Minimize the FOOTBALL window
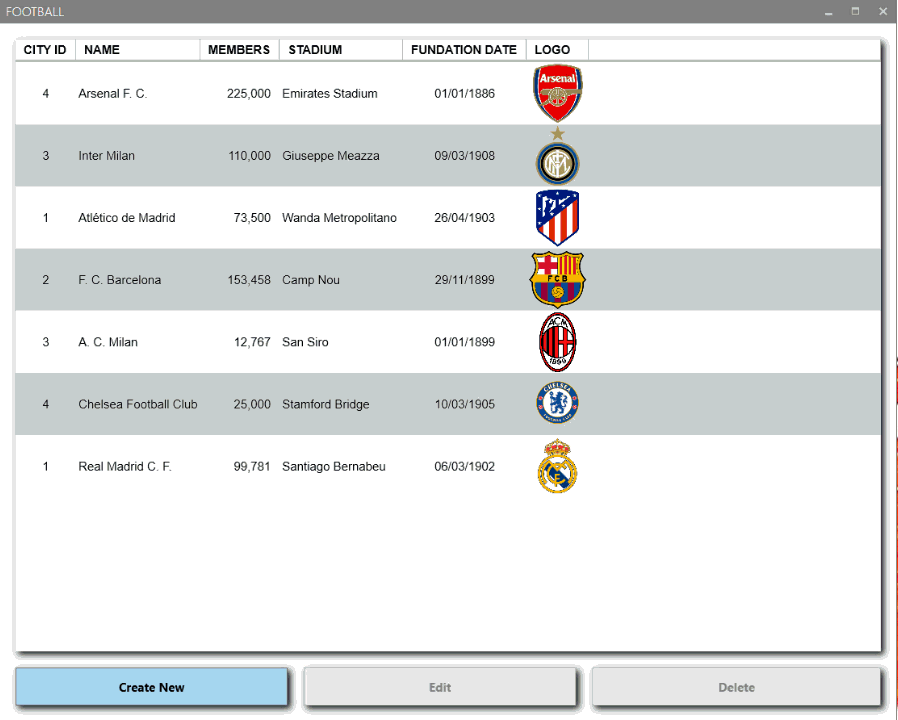Image resolution: width=898 pixels, height=720 pixels. [x=828, y=12]
